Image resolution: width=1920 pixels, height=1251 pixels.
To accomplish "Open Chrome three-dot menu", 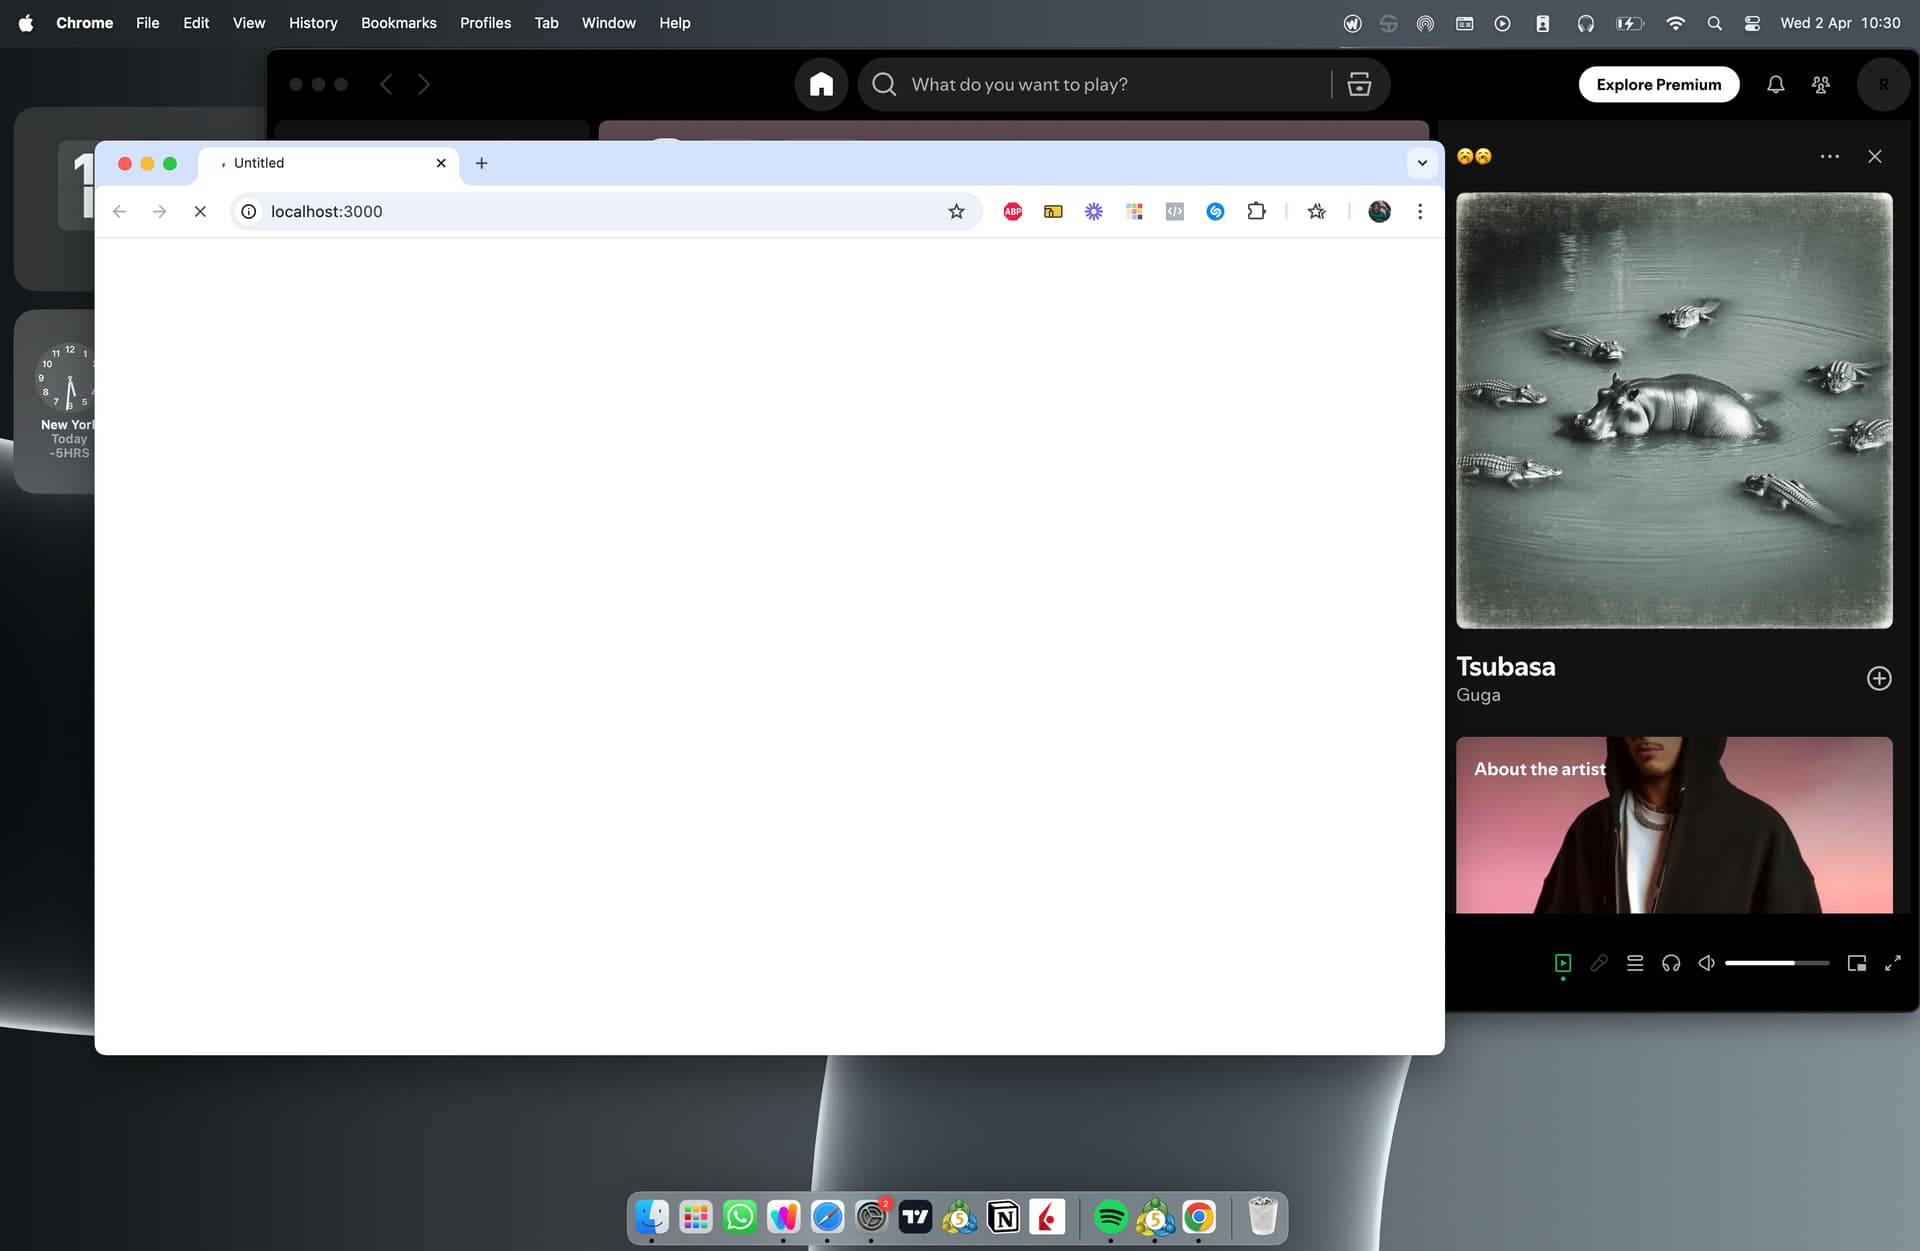I will [1419, 211].
